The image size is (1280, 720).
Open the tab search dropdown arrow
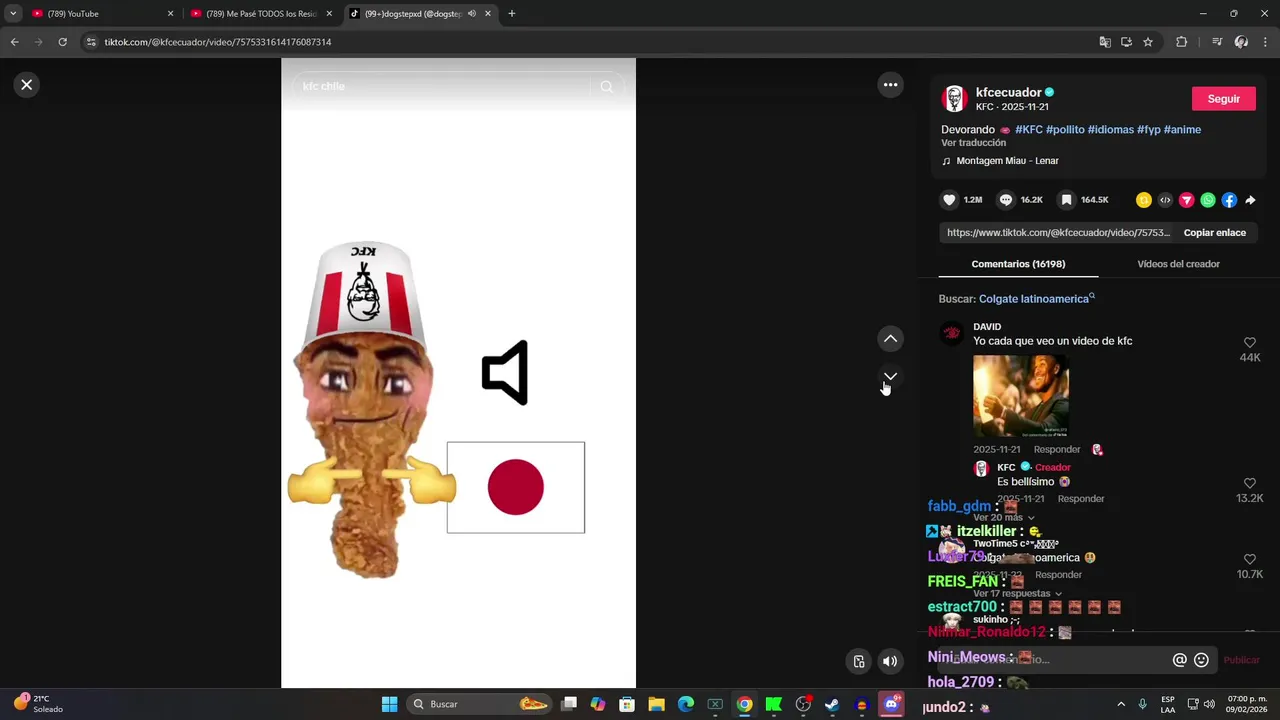pyautogui.click(x=13, y=14)
